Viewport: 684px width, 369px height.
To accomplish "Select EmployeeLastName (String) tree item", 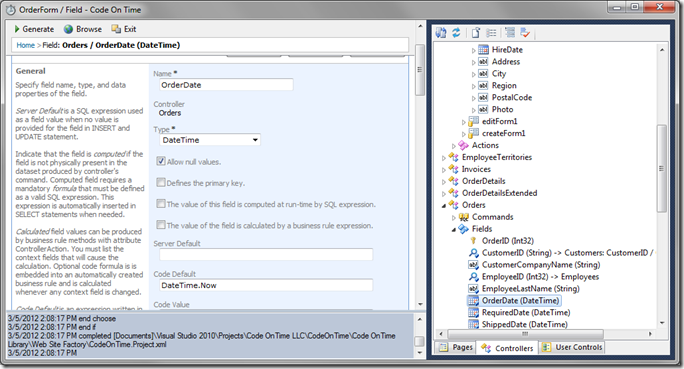I will click(x=530, y=289).
